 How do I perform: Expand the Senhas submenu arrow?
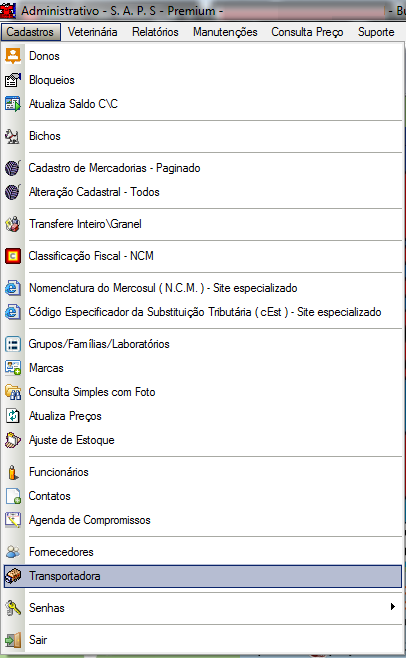[393, 606]
